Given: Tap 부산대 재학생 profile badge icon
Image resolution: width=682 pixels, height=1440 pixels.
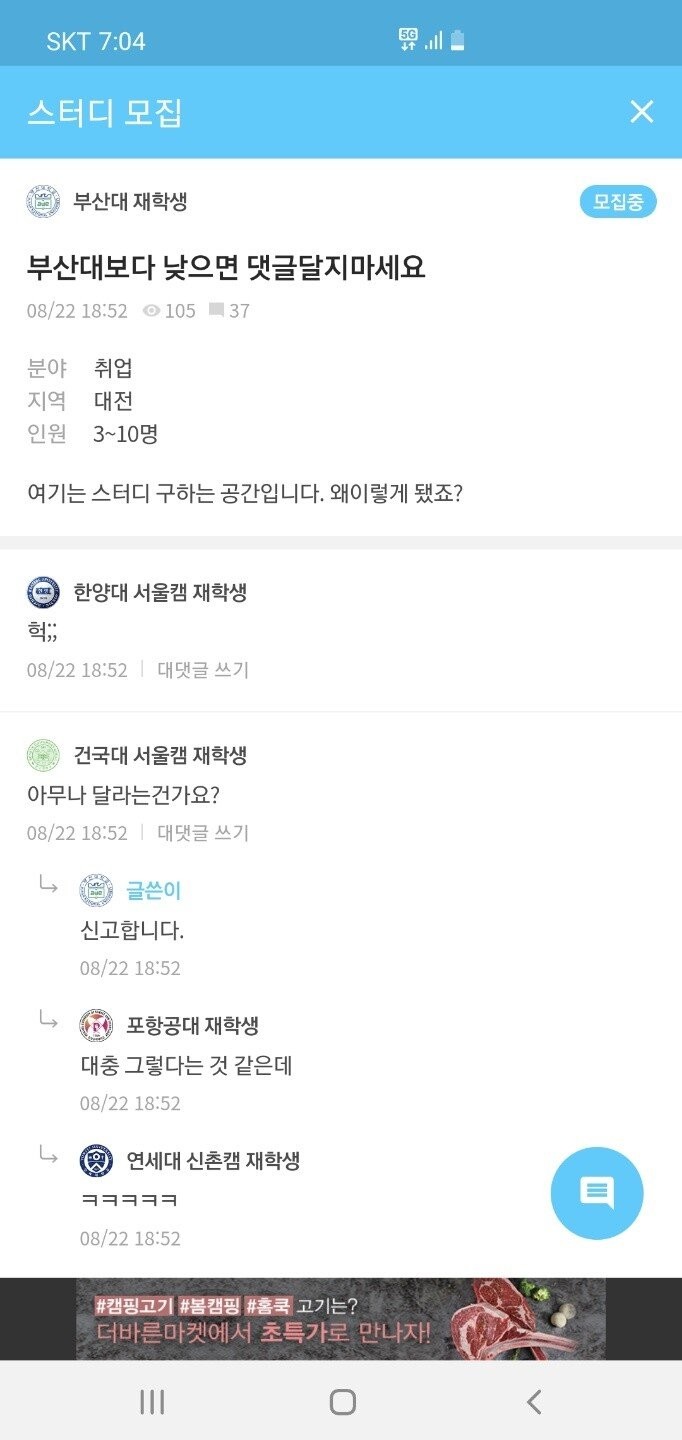Looking at the screenshot, I should (x=43, y=202).
